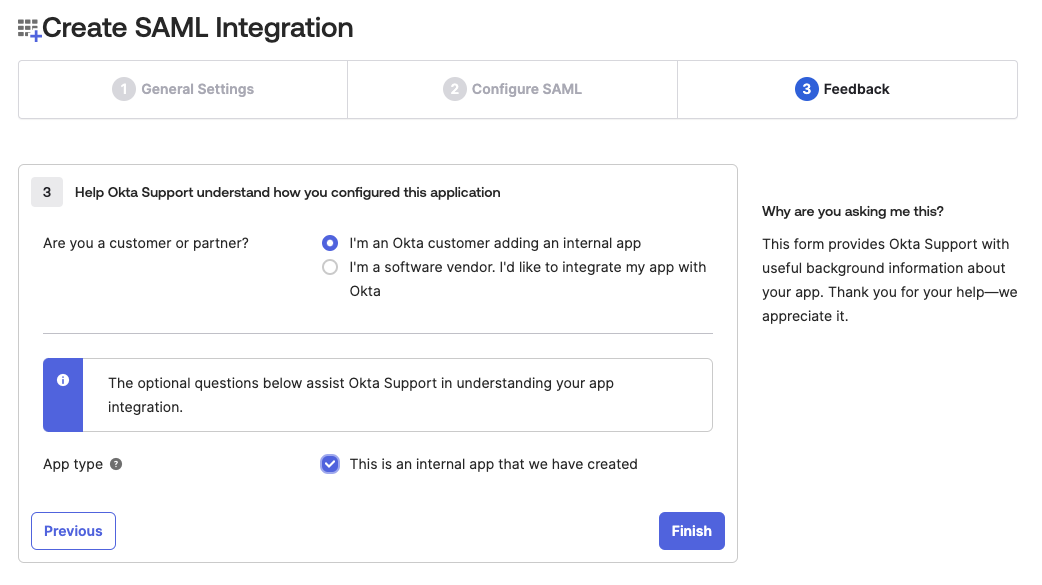
Task: Toggle "This is an internal app" checkbox
Action: (330, 464)
